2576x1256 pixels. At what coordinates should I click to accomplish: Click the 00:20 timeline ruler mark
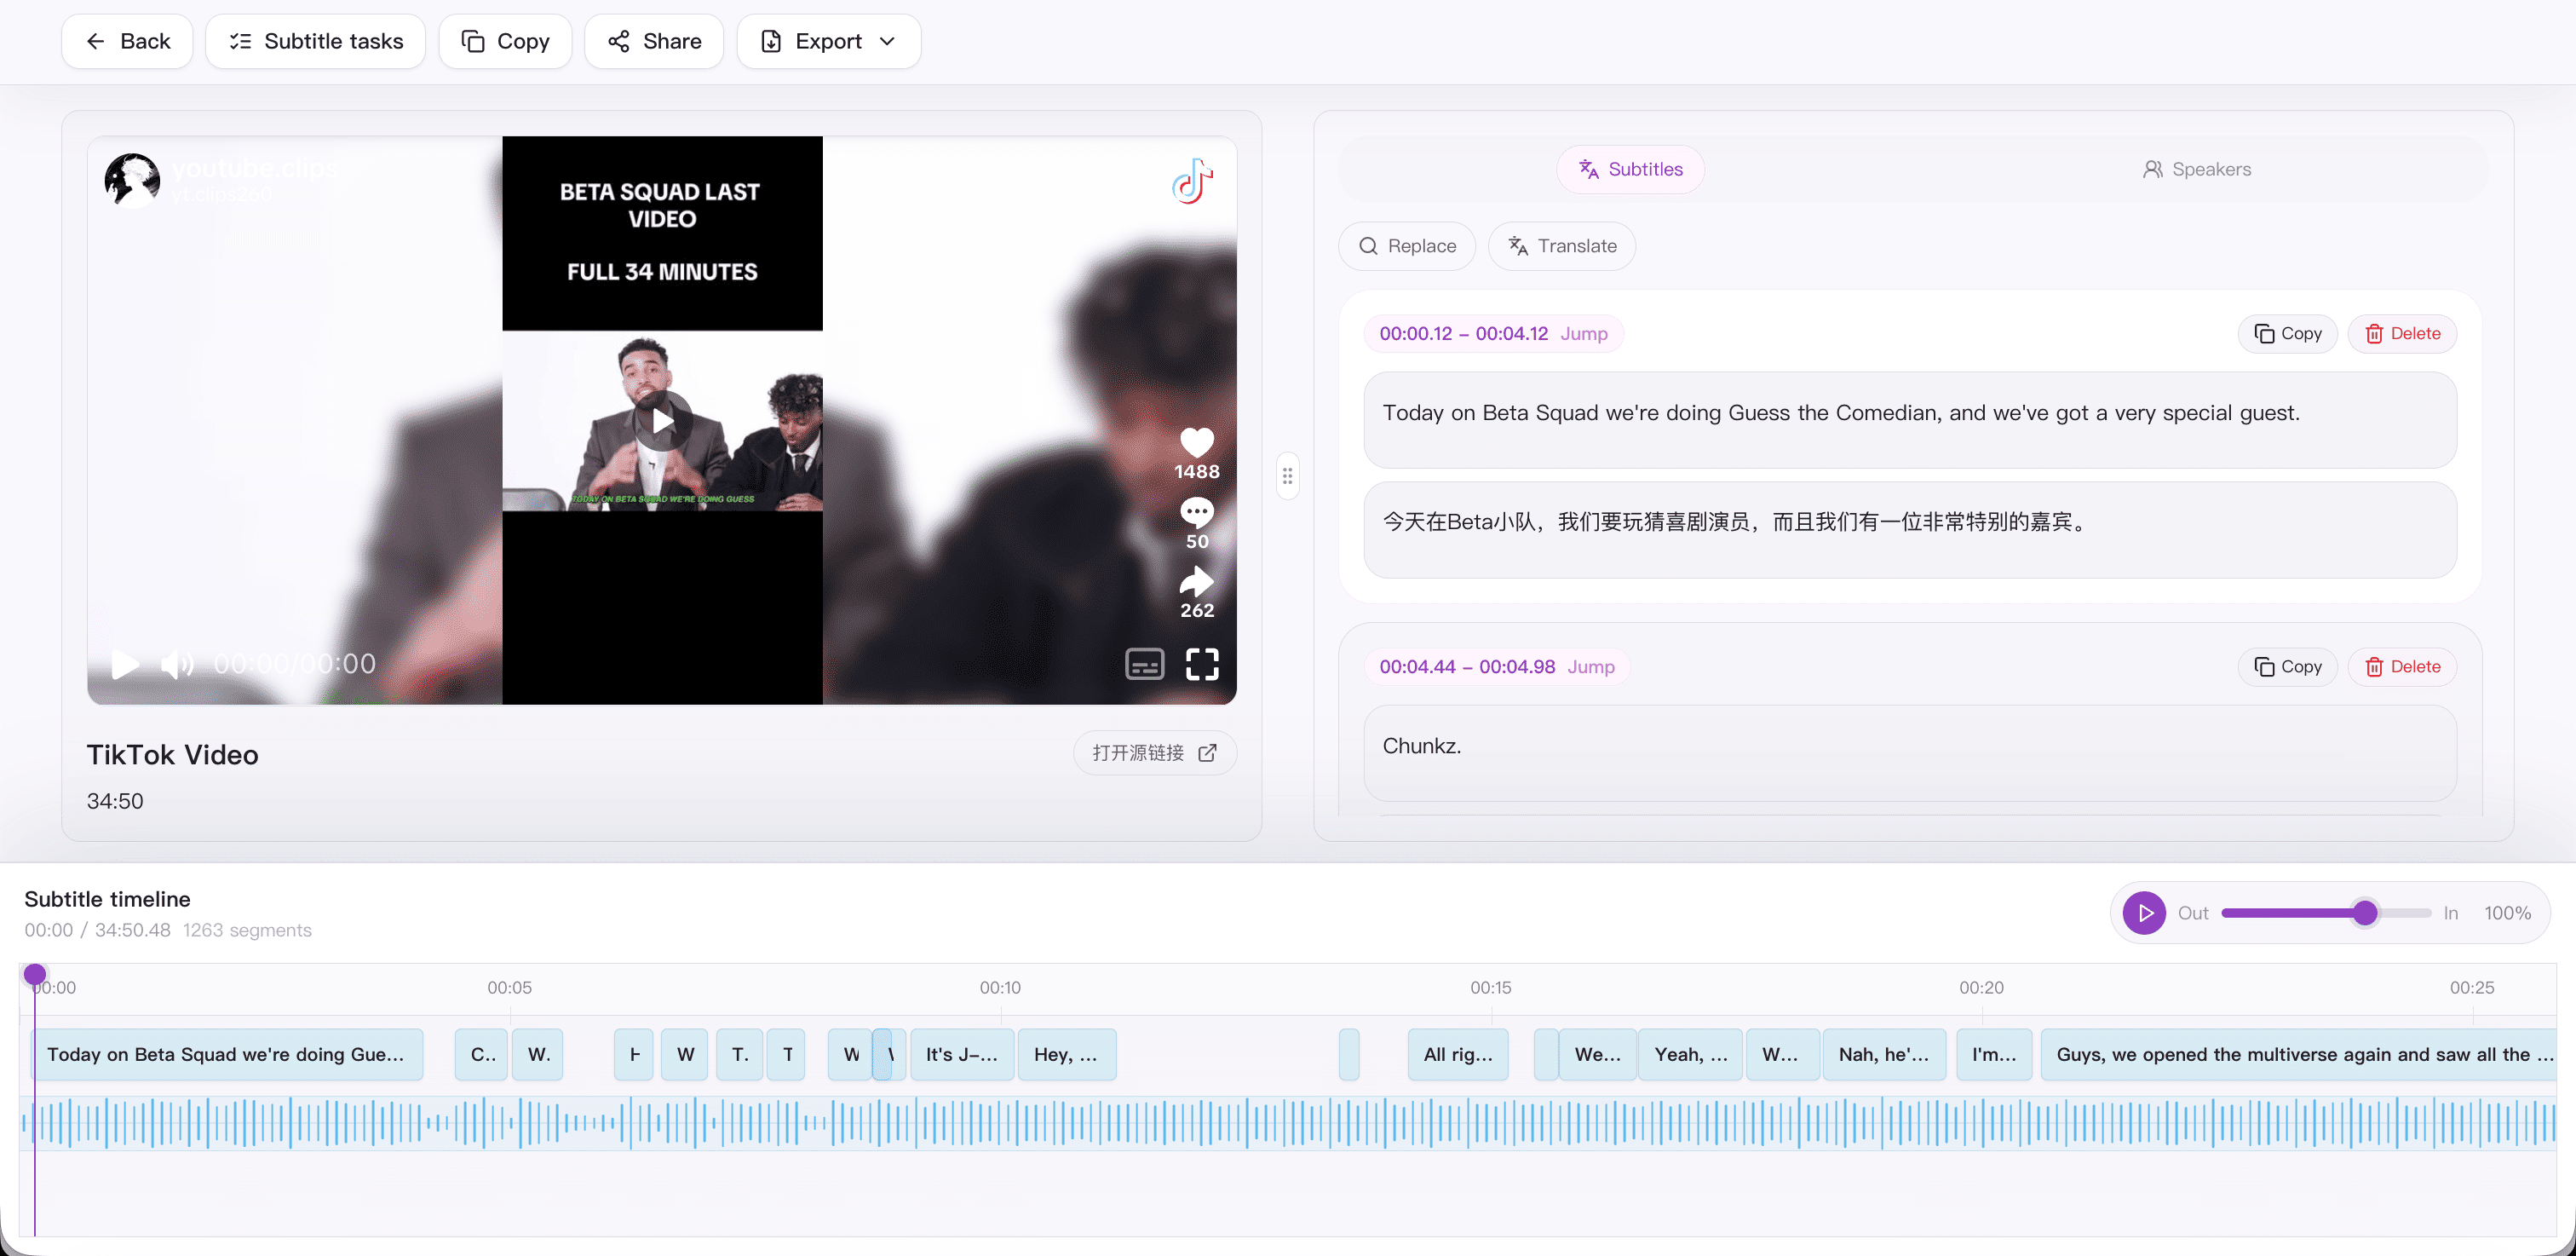[x=1981, y=988]
